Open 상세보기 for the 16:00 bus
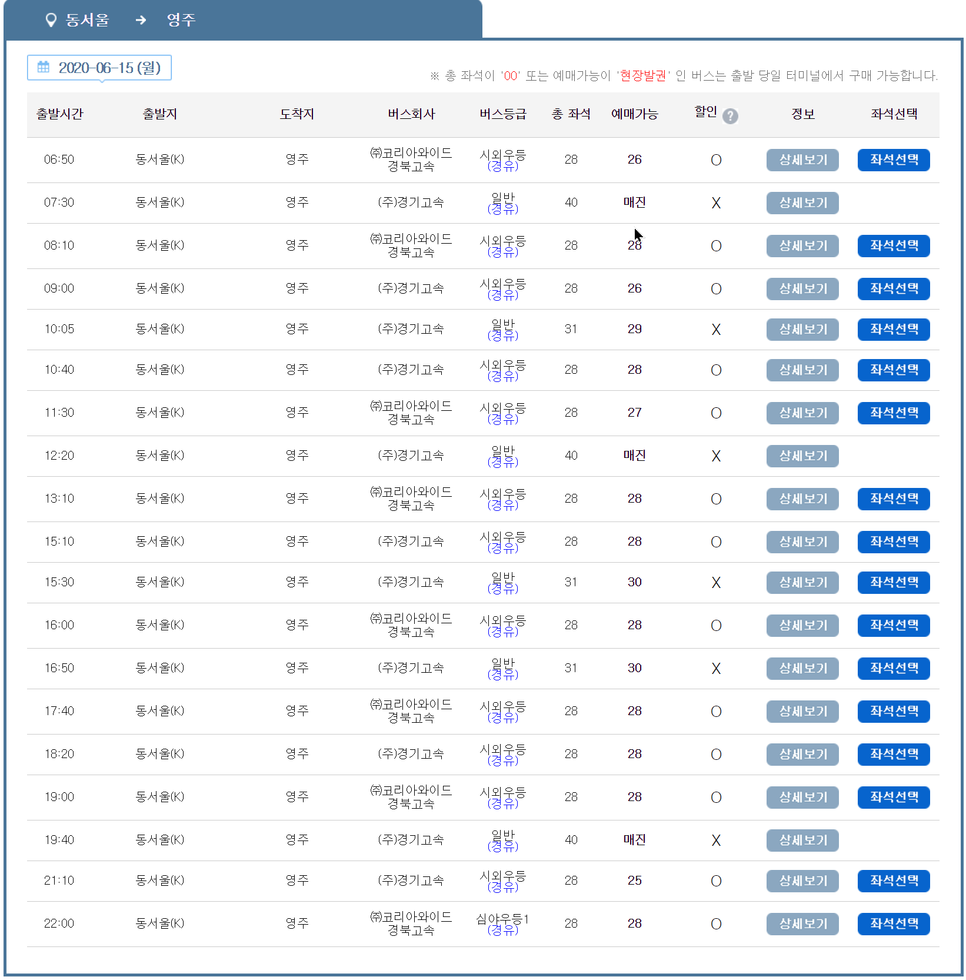The image size is (966, 980). tap(802, 626)
